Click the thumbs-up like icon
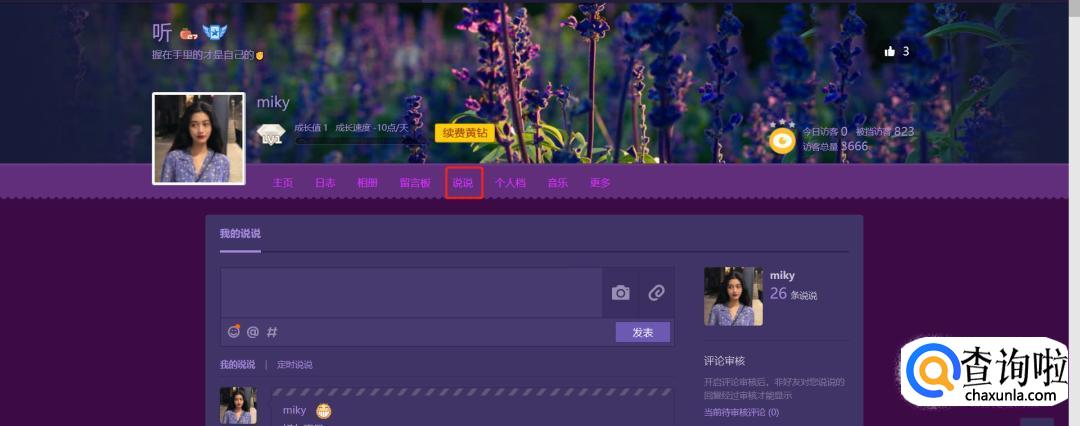1080x426 pixels. click(x=889, y=51)
